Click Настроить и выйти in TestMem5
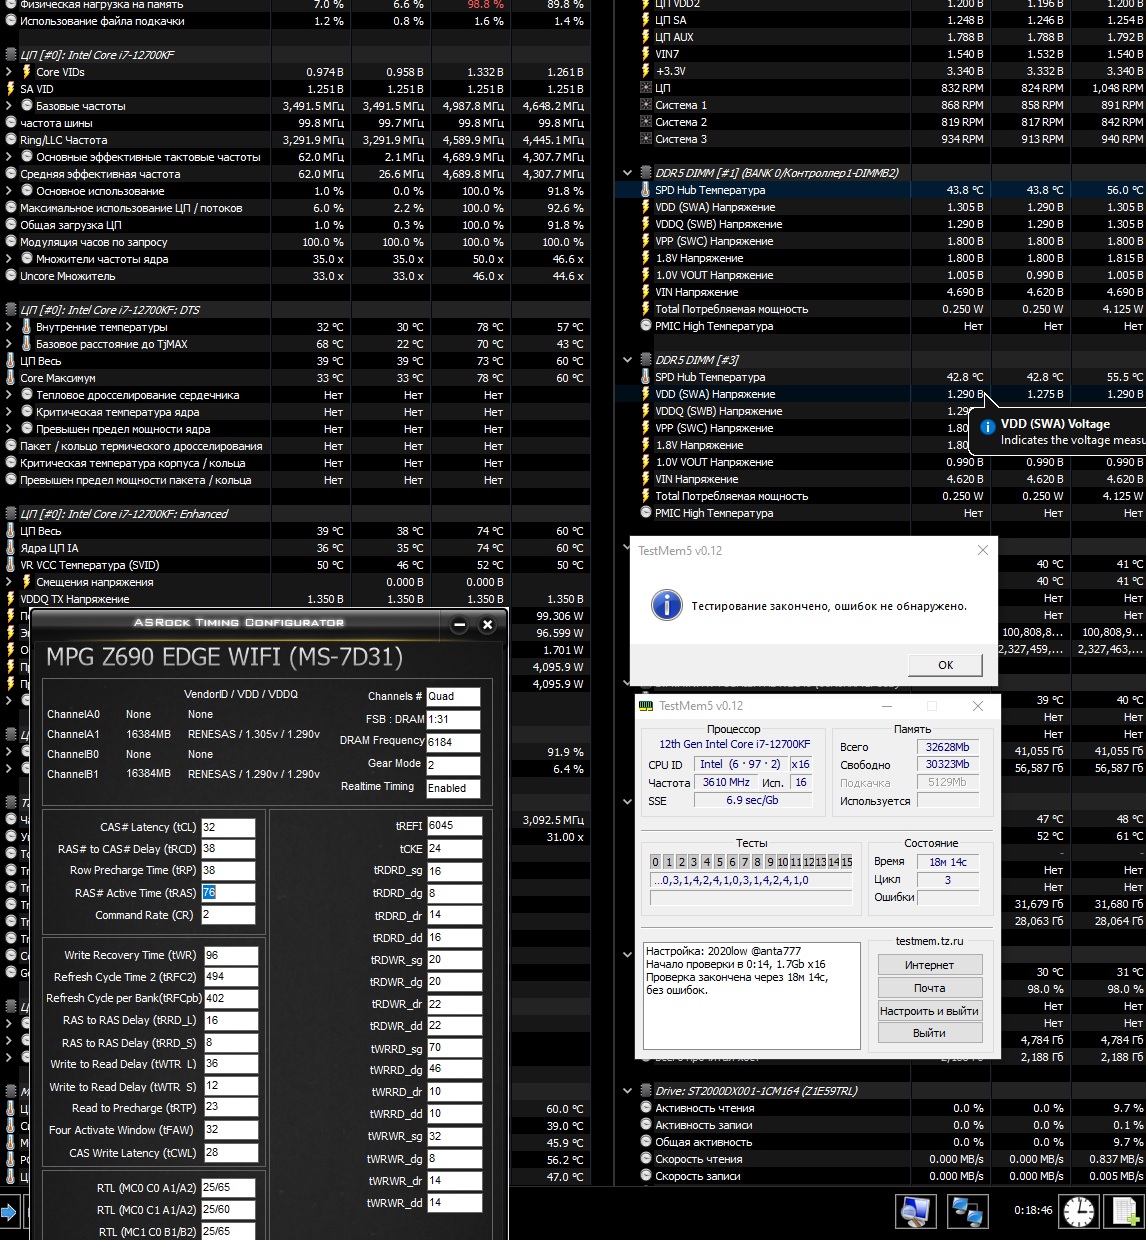 [929, 1011]
